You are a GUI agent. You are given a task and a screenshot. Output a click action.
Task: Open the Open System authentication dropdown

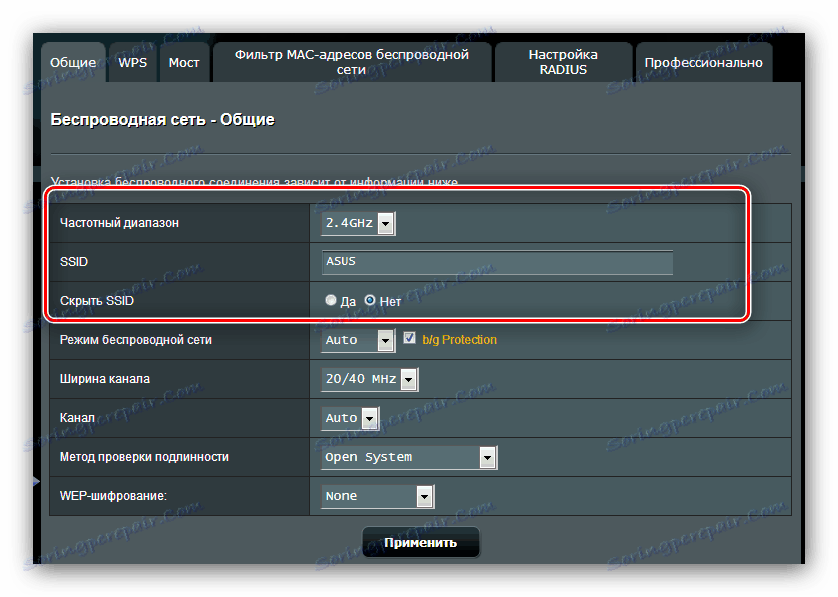click(408, 457)
